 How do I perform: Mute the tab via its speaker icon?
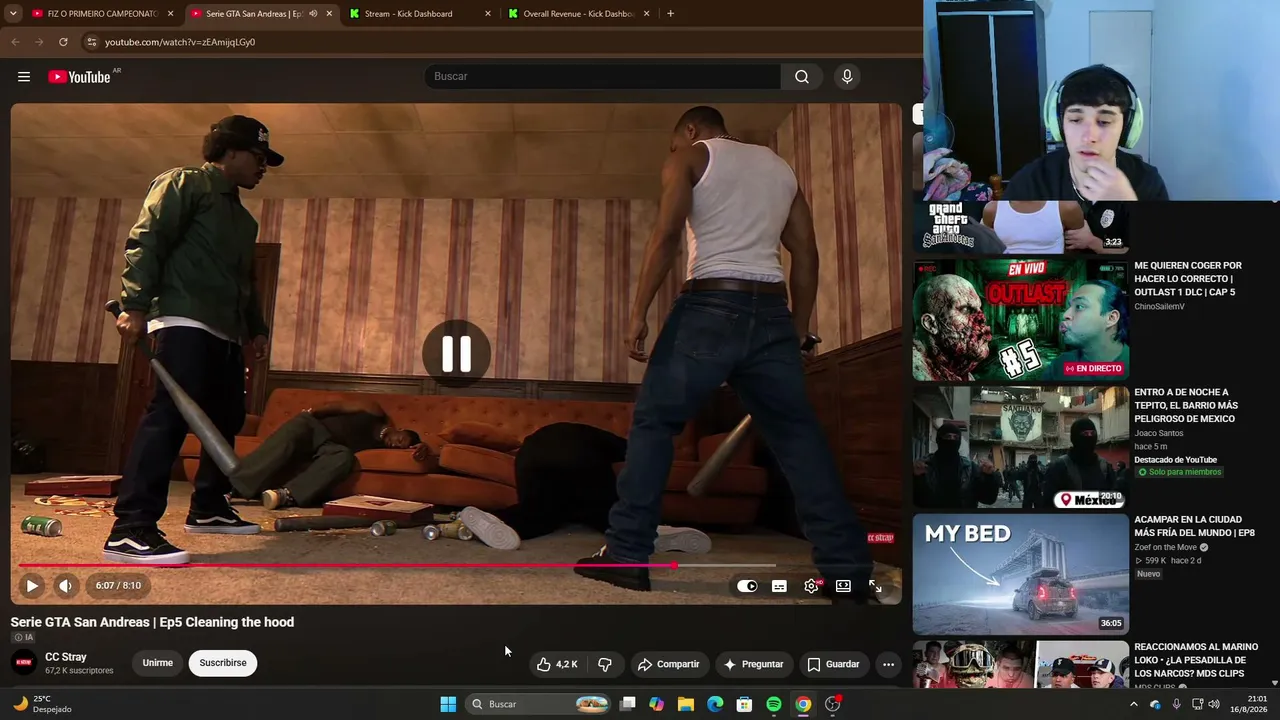pyautogui.click(x=313, y=14)
